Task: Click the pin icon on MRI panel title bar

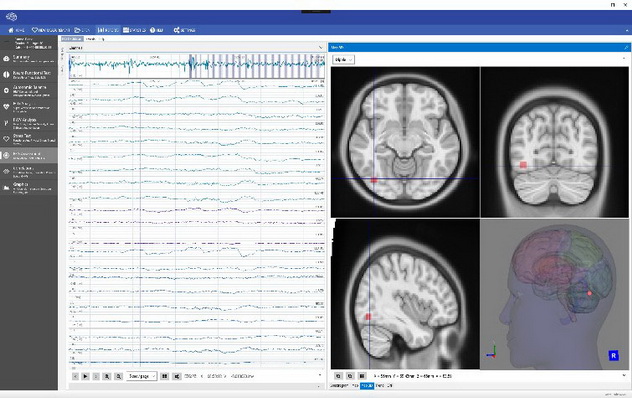Action: pos(626,48)
